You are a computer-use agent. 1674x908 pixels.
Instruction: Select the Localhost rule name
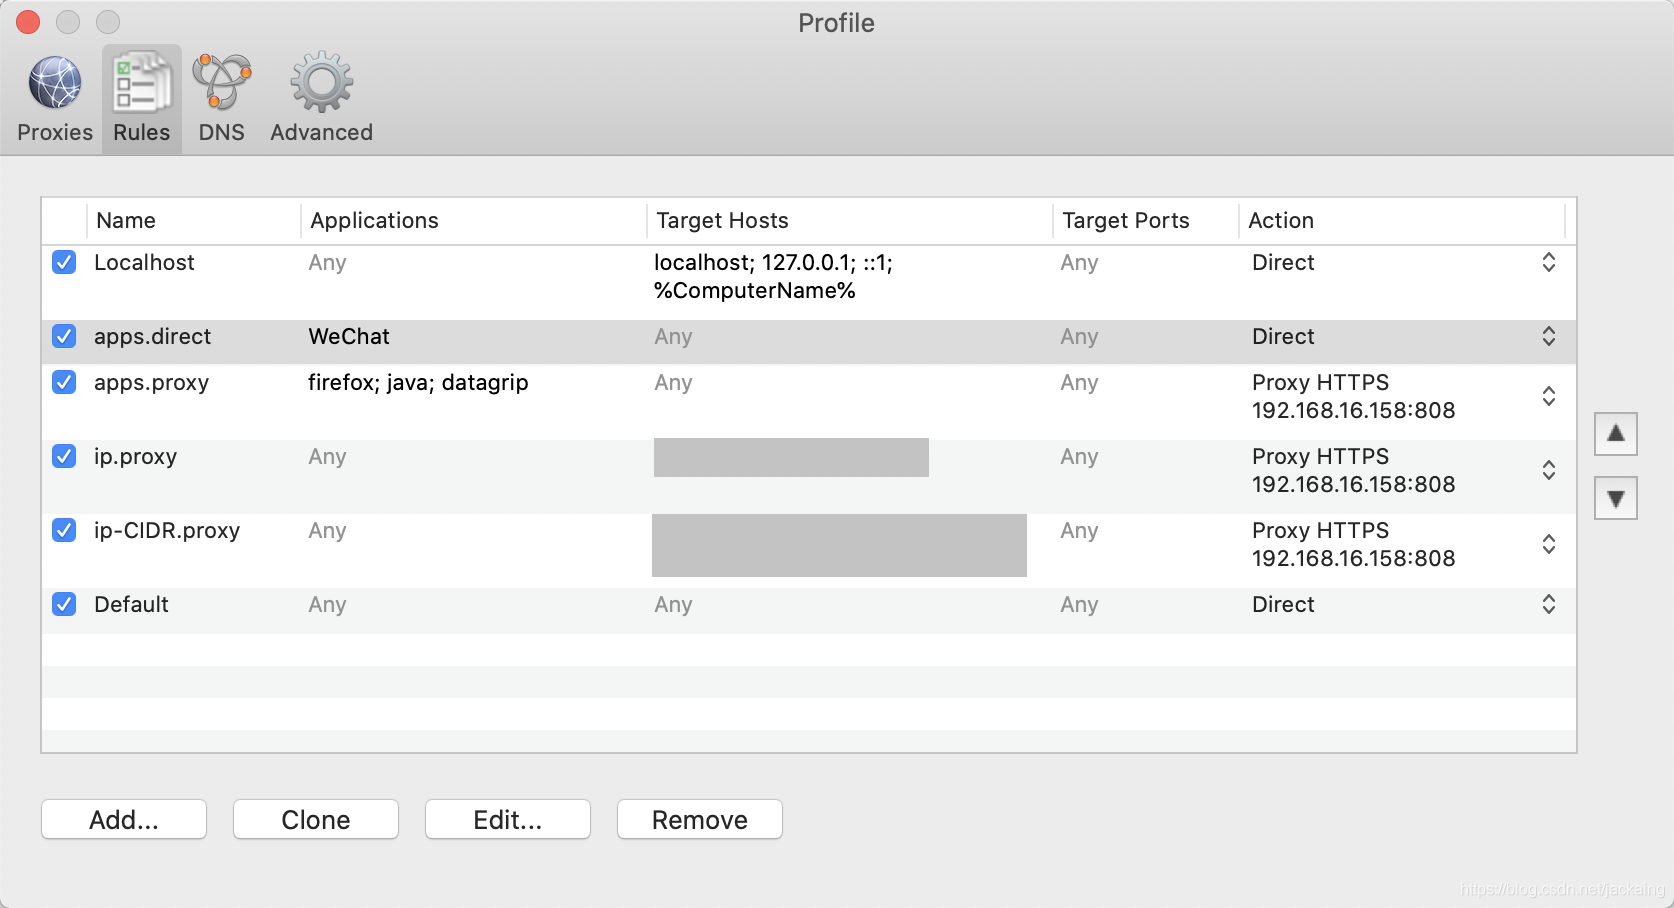(144, 262)
